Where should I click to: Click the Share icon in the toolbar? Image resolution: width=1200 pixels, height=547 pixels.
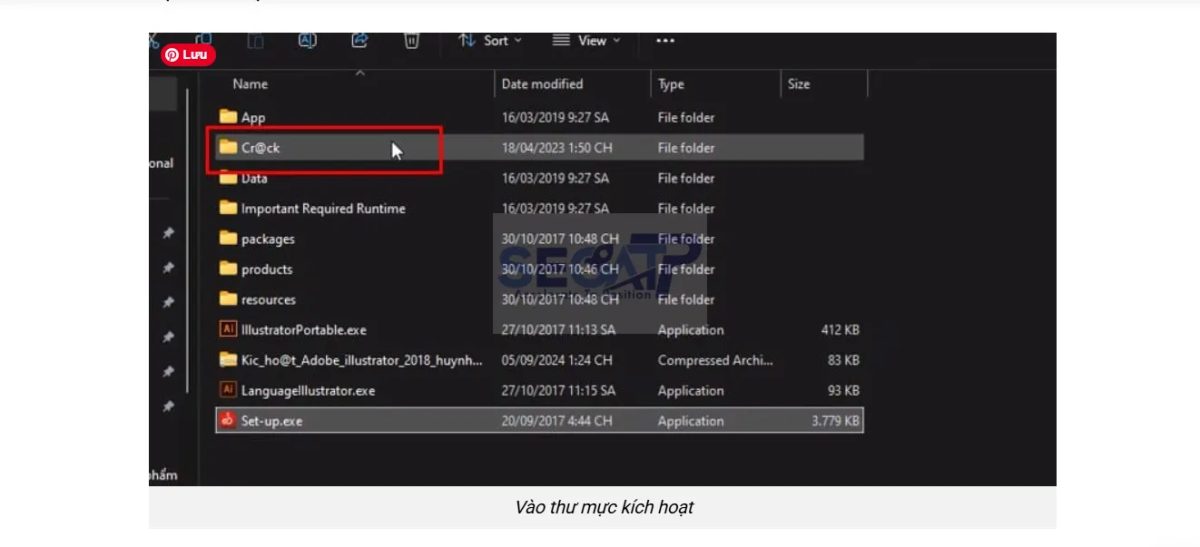click(x=359, y=40)
